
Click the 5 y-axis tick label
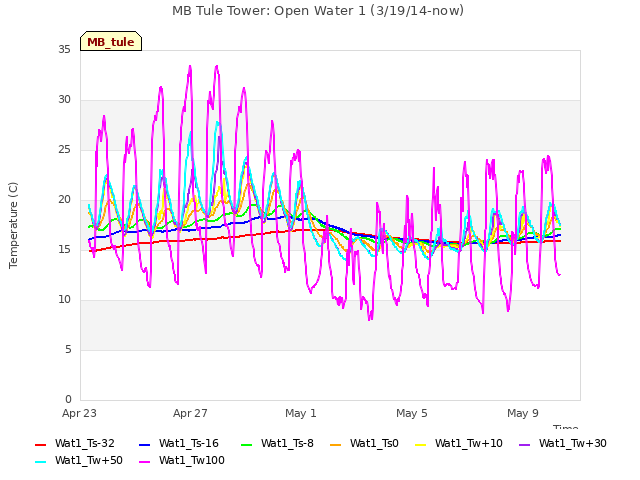68,350
